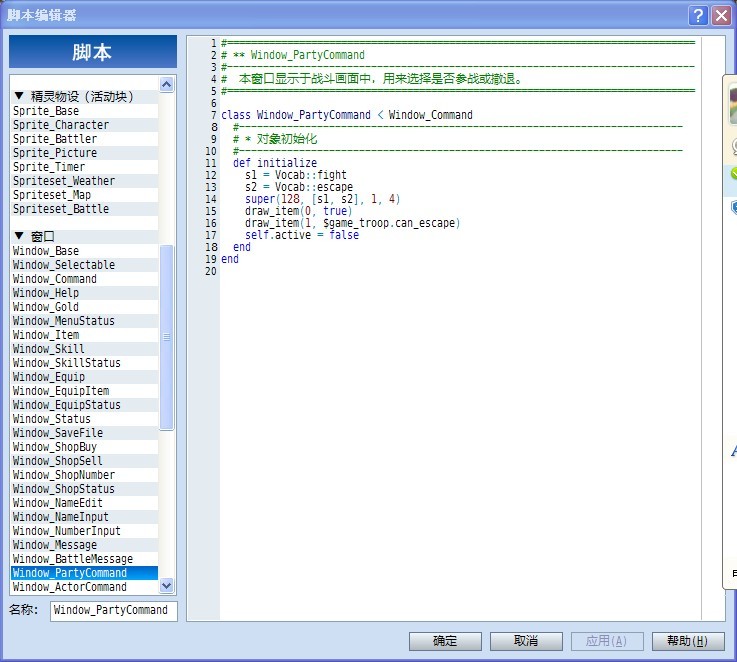Confirm with the 确定 button
Viewport: 737px width, 662px height.
pos(445,641)
